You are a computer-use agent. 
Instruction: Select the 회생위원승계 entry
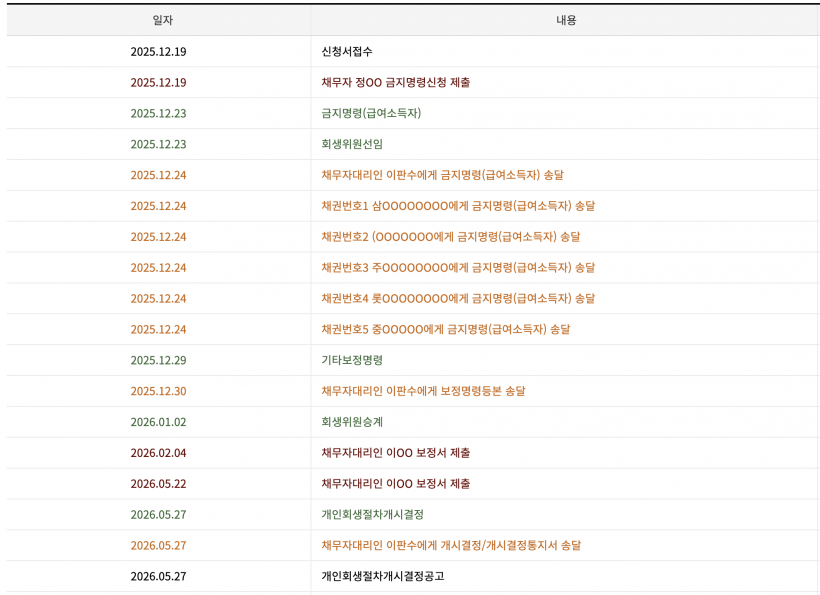pos(352,421)
